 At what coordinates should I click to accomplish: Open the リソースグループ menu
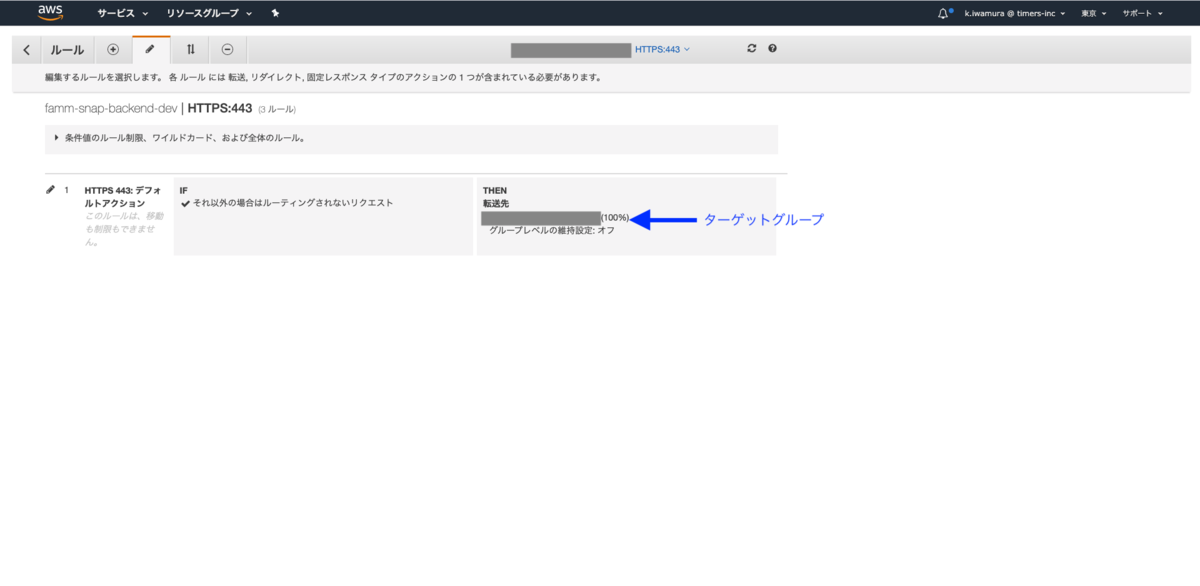[201, 13]
